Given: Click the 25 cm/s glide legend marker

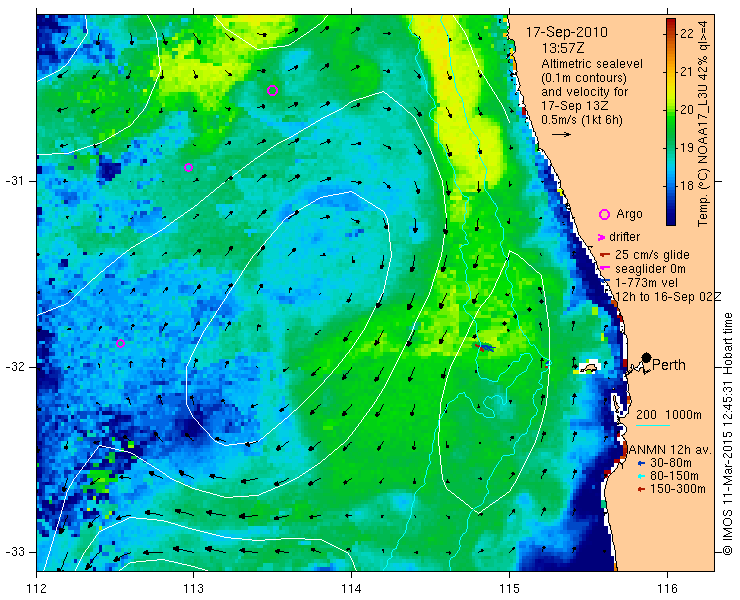Looking at the screenshot, I should point(605,255).
